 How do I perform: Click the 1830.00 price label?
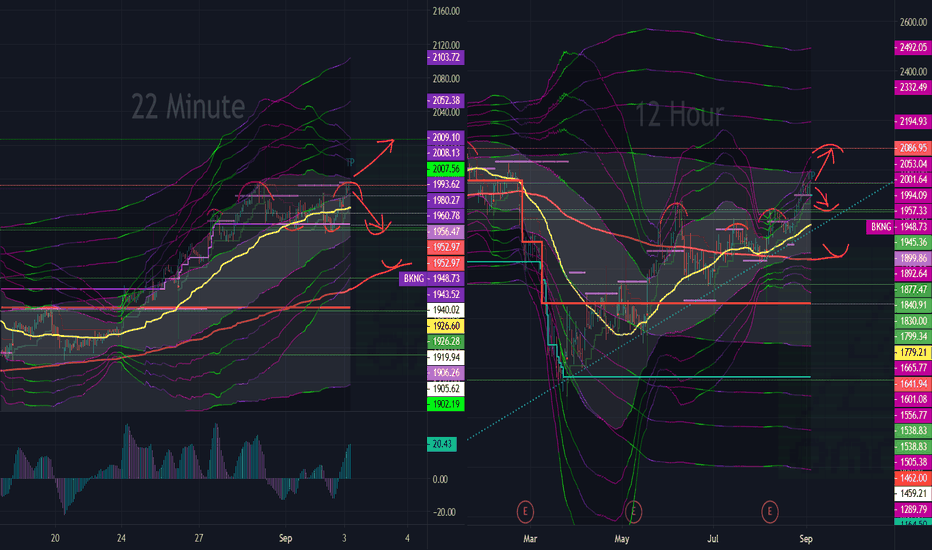point(912,321)
